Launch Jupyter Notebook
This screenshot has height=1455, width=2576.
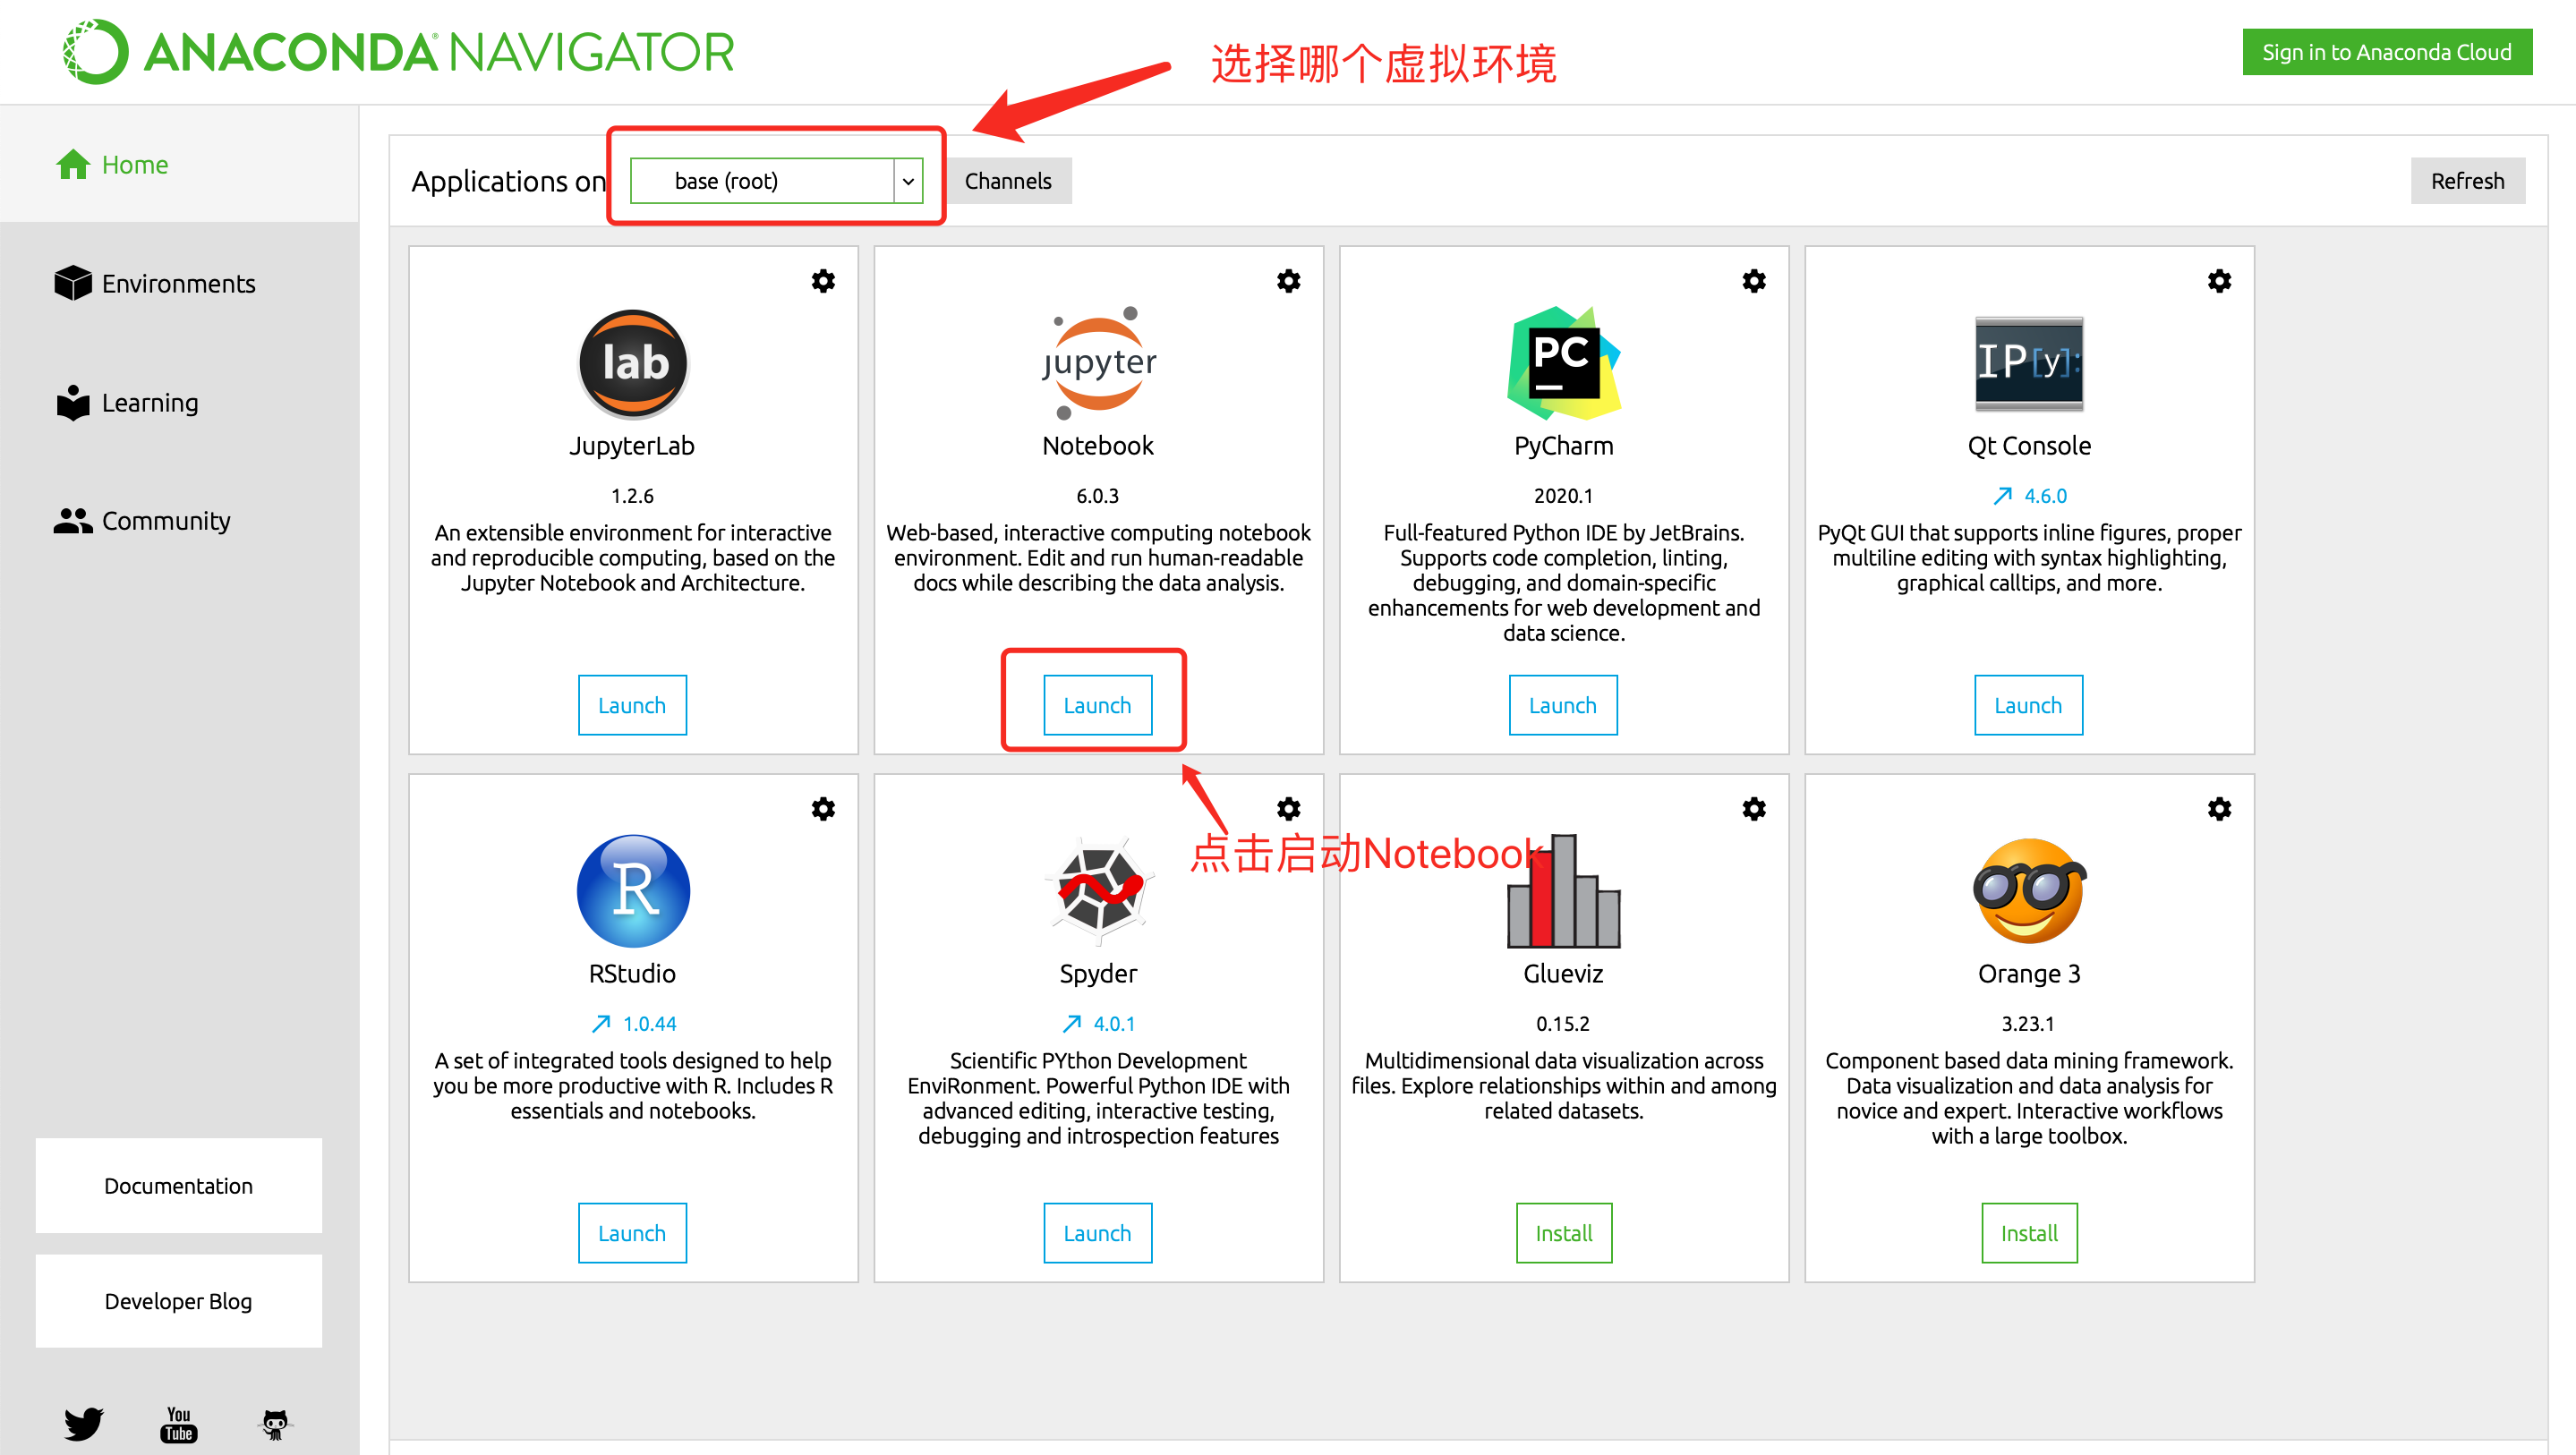click(1097, 705)
